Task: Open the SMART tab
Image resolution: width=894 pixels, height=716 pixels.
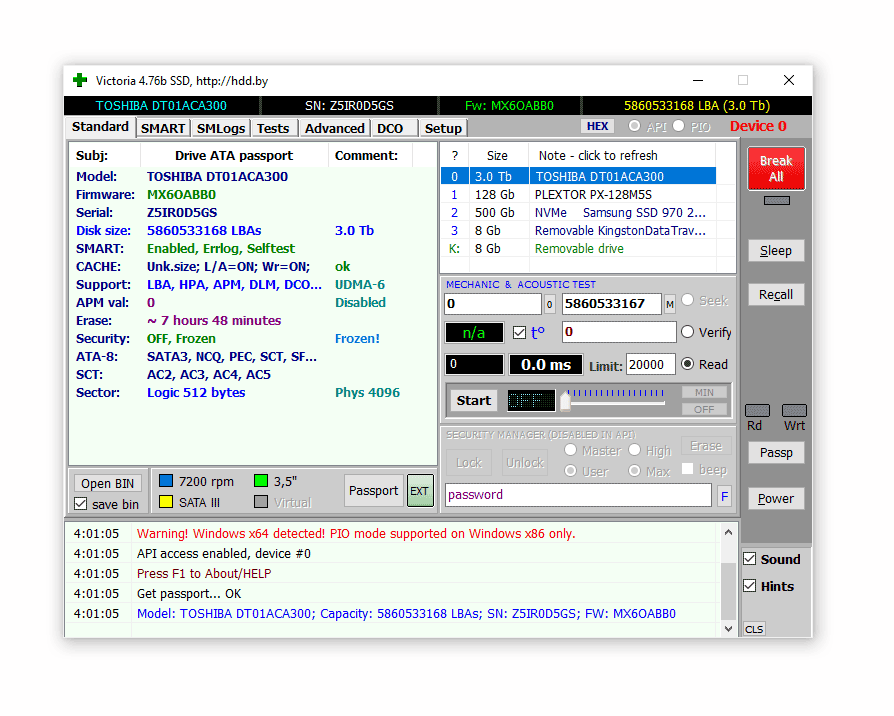Action: [163, 128]
